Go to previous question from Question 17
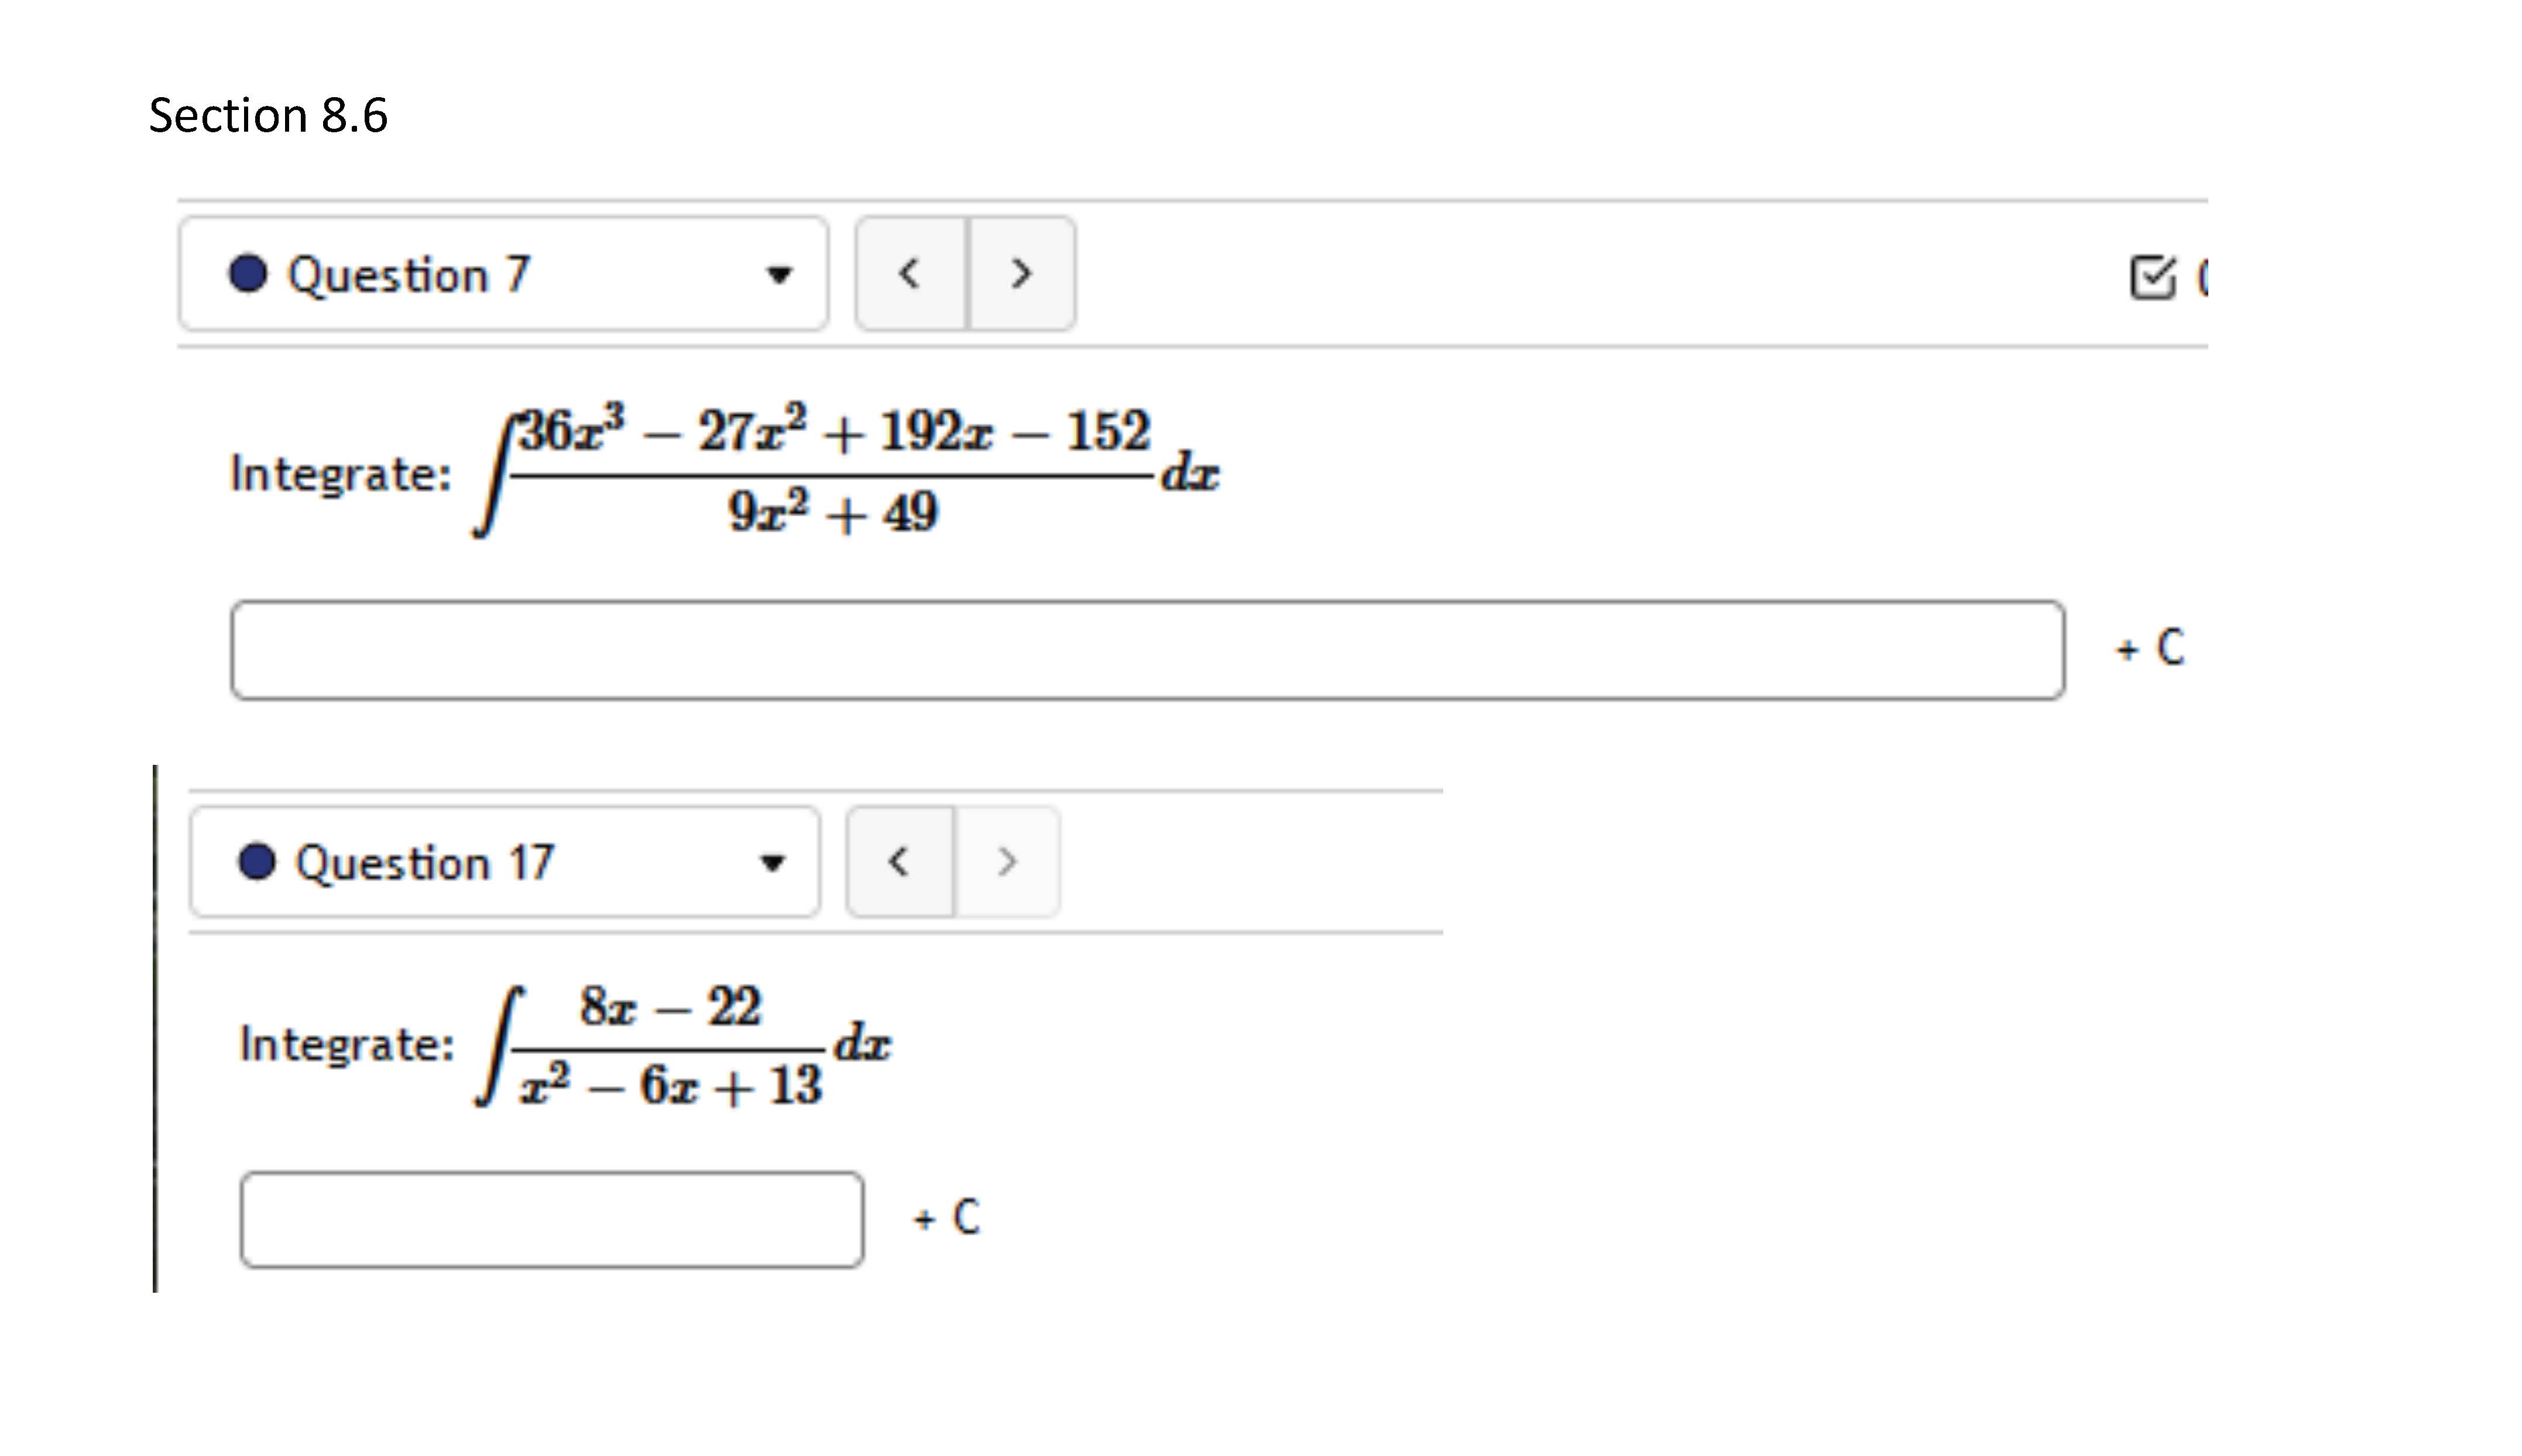 click(x=899, y=862)
